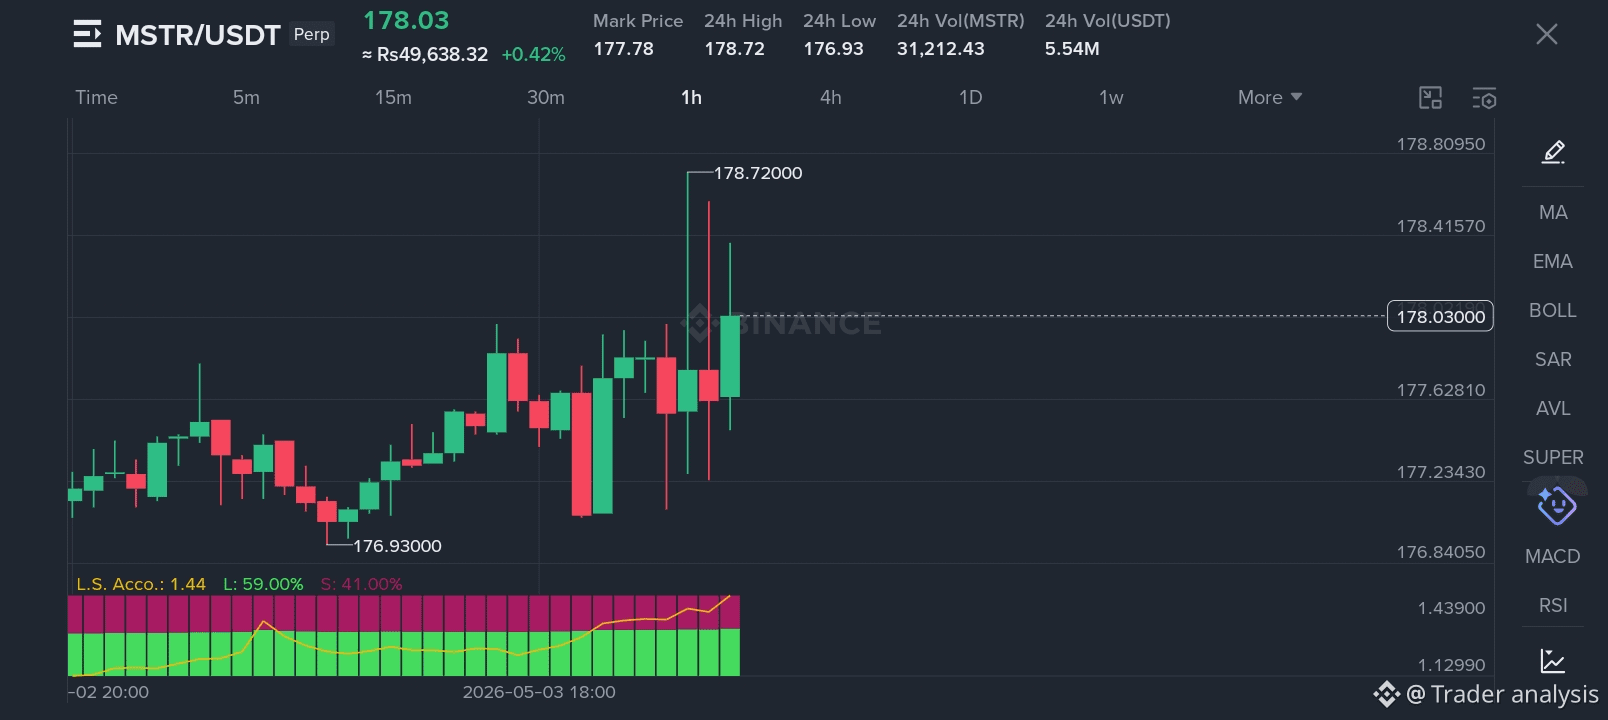This screenshot has height=720, width=1608.
Task: Toggle the MA indicator
Action: pyautogui.click(x=1553, y=212)
